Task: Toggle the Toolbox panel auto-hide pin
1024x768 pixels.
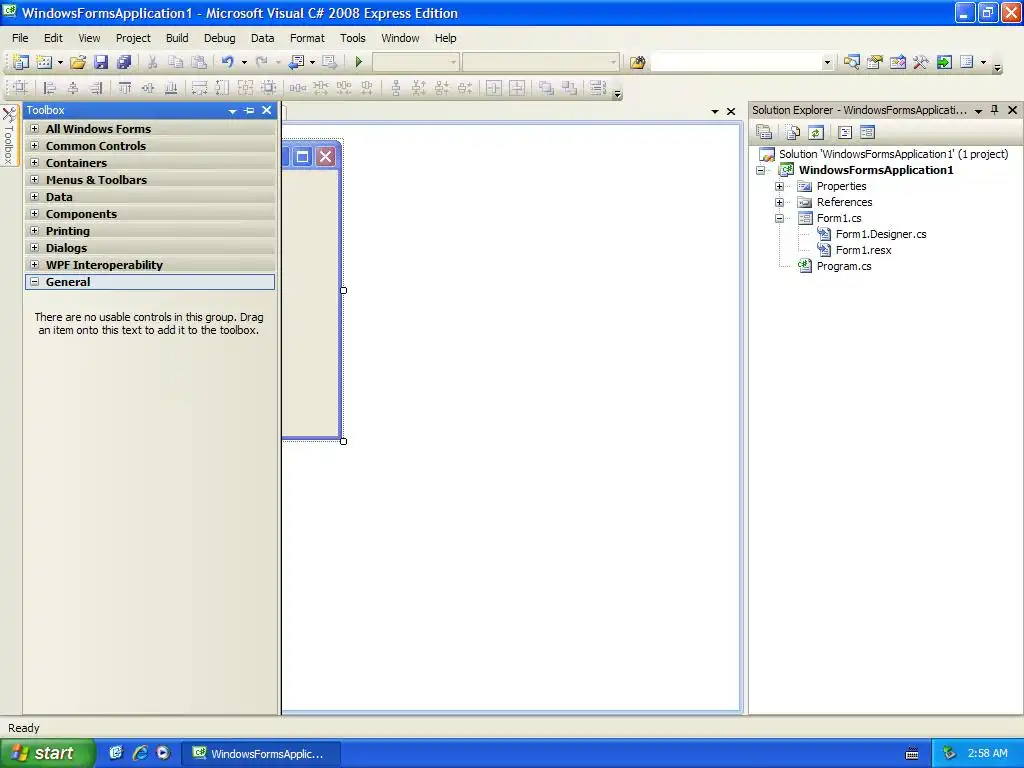Action: click(249, 110)
